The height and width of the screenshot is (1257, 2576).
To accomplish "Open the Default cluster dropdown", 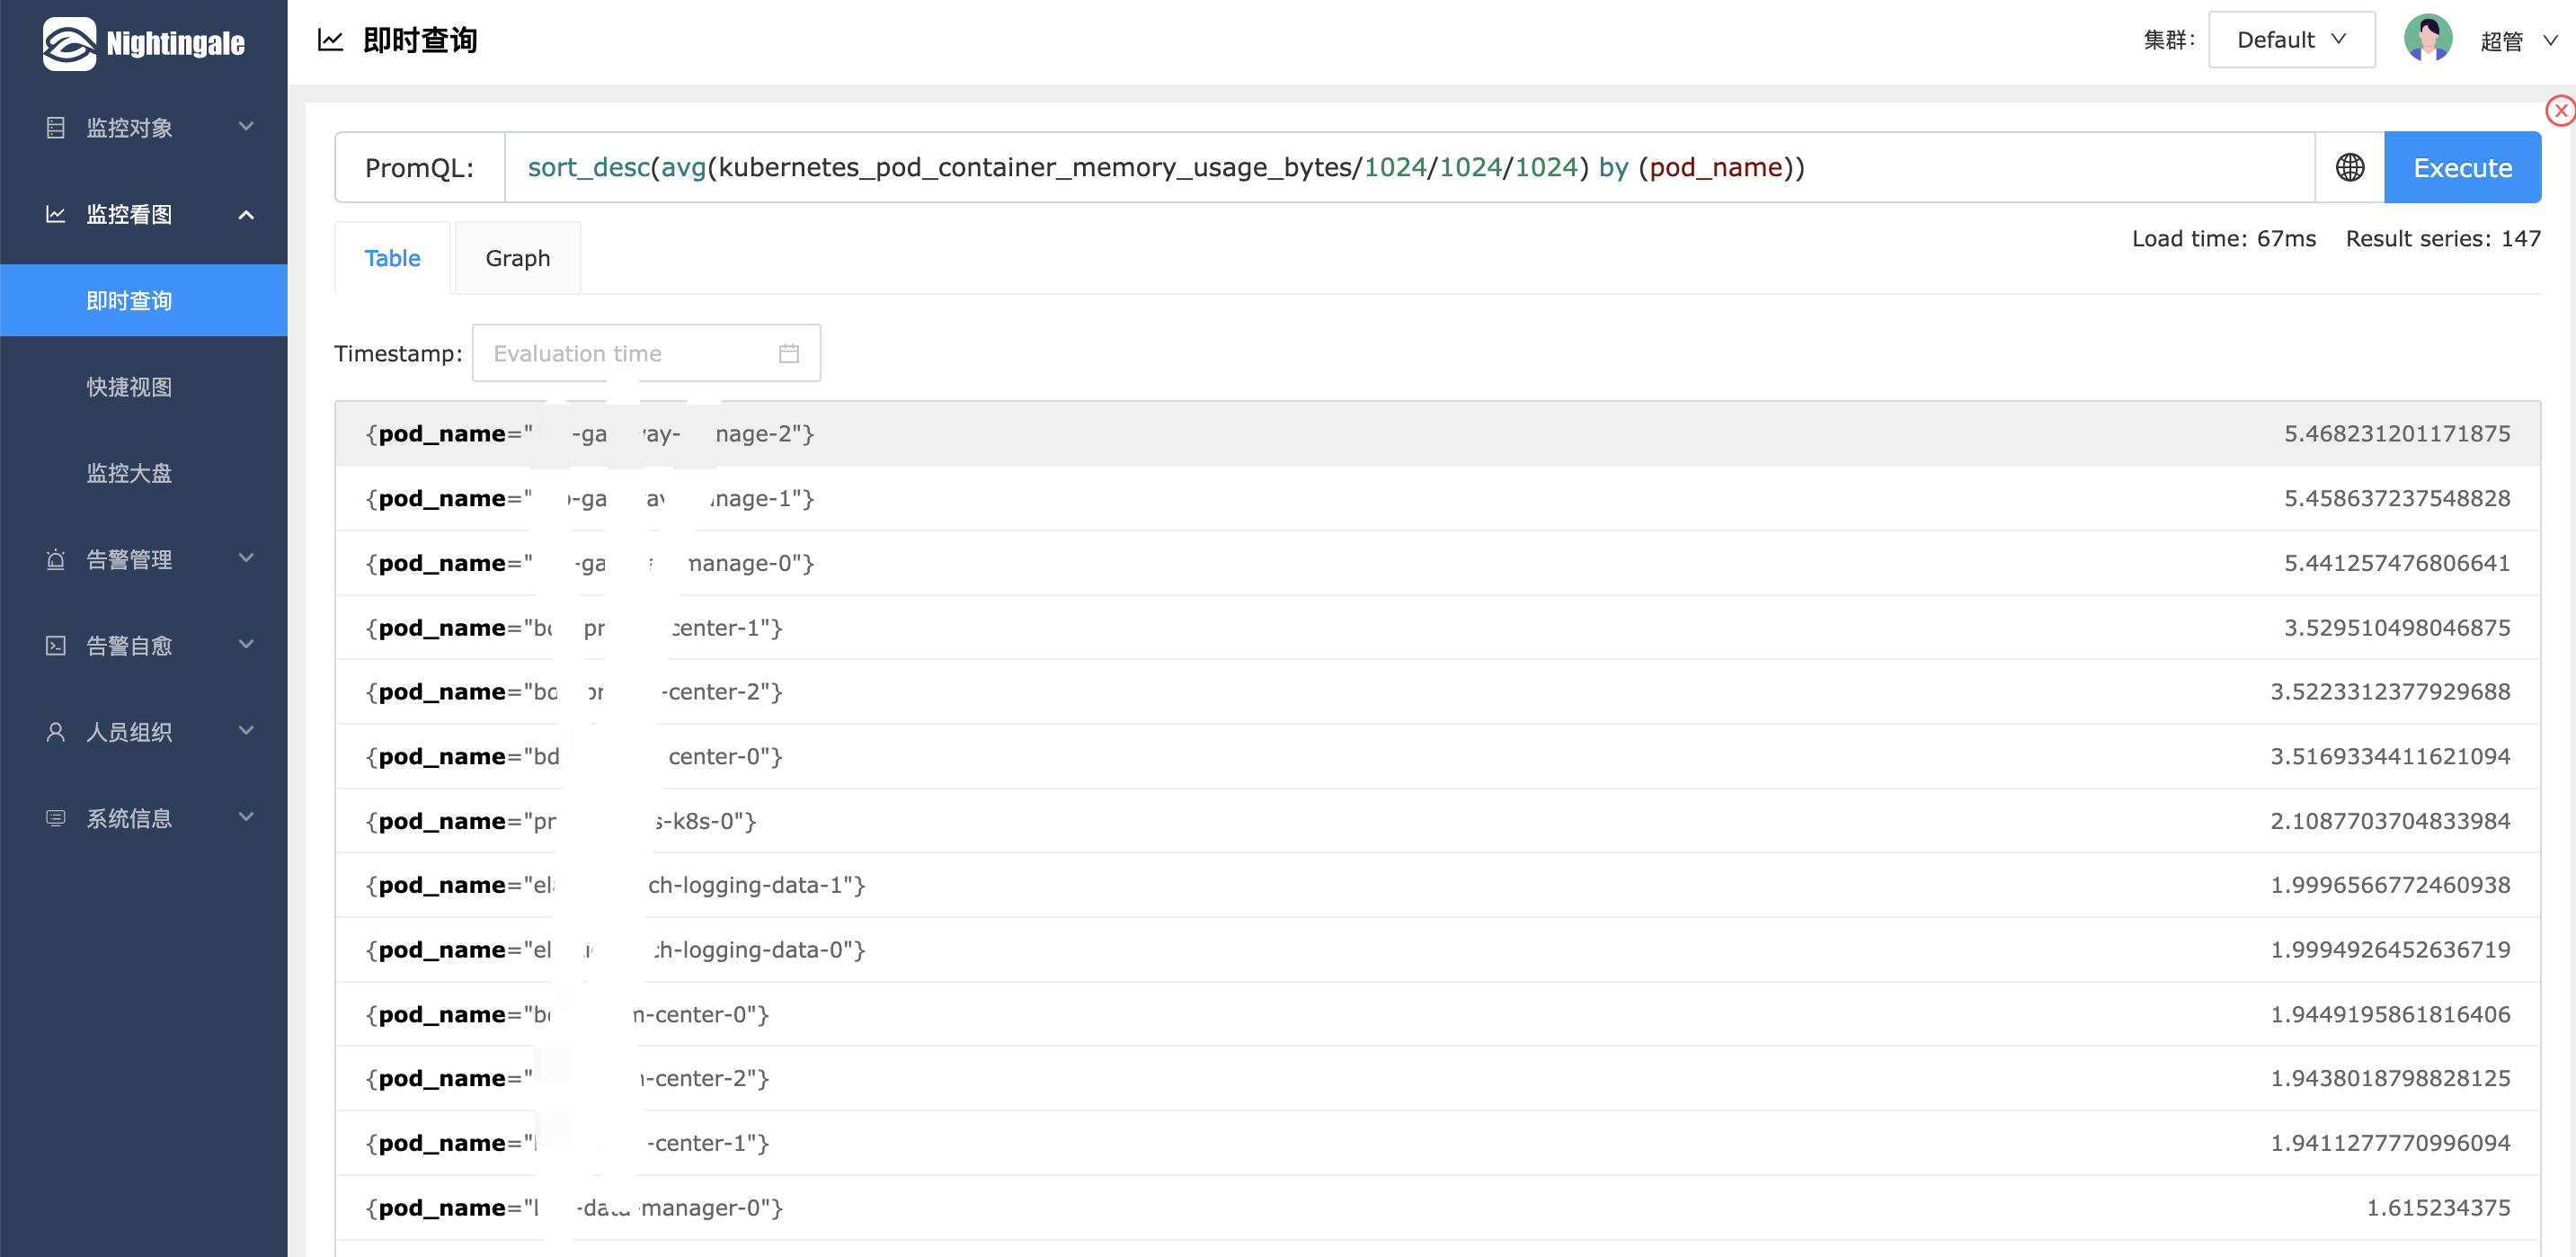I will coord(2290,40).
